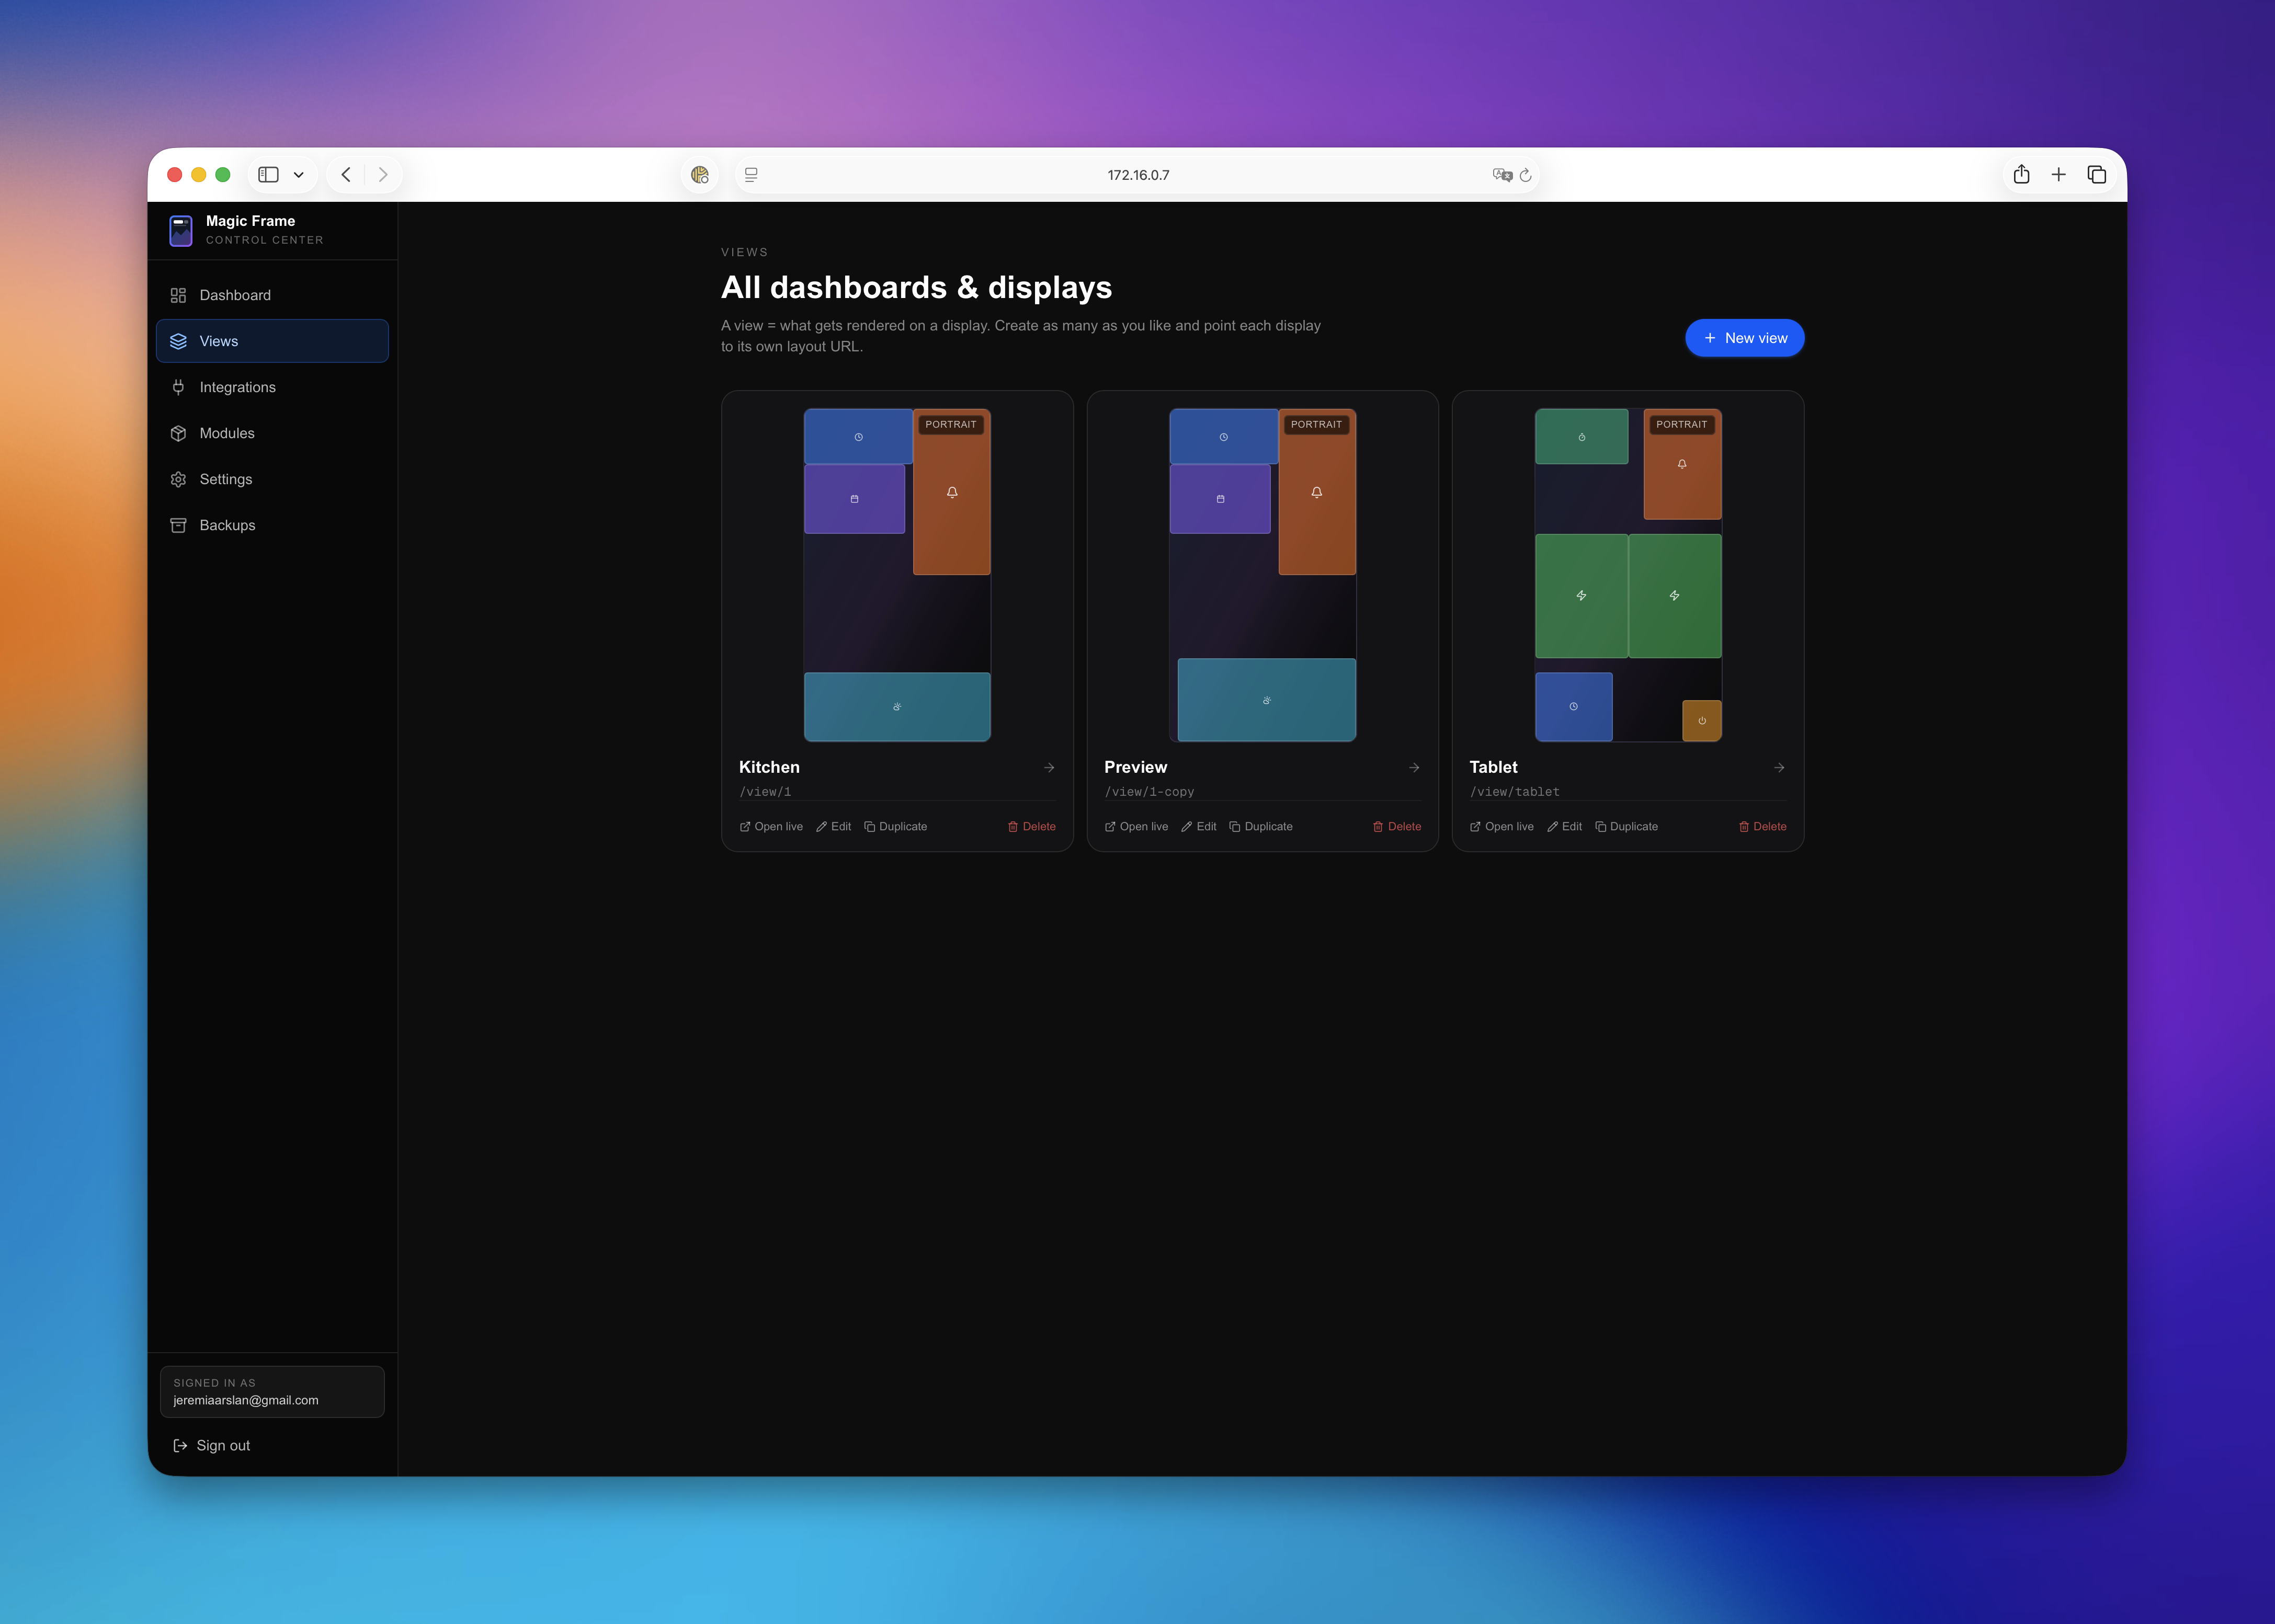Screen dimensions: 2275x1624
Task: Open live view for Kitchen
Action: coord(771,826)
